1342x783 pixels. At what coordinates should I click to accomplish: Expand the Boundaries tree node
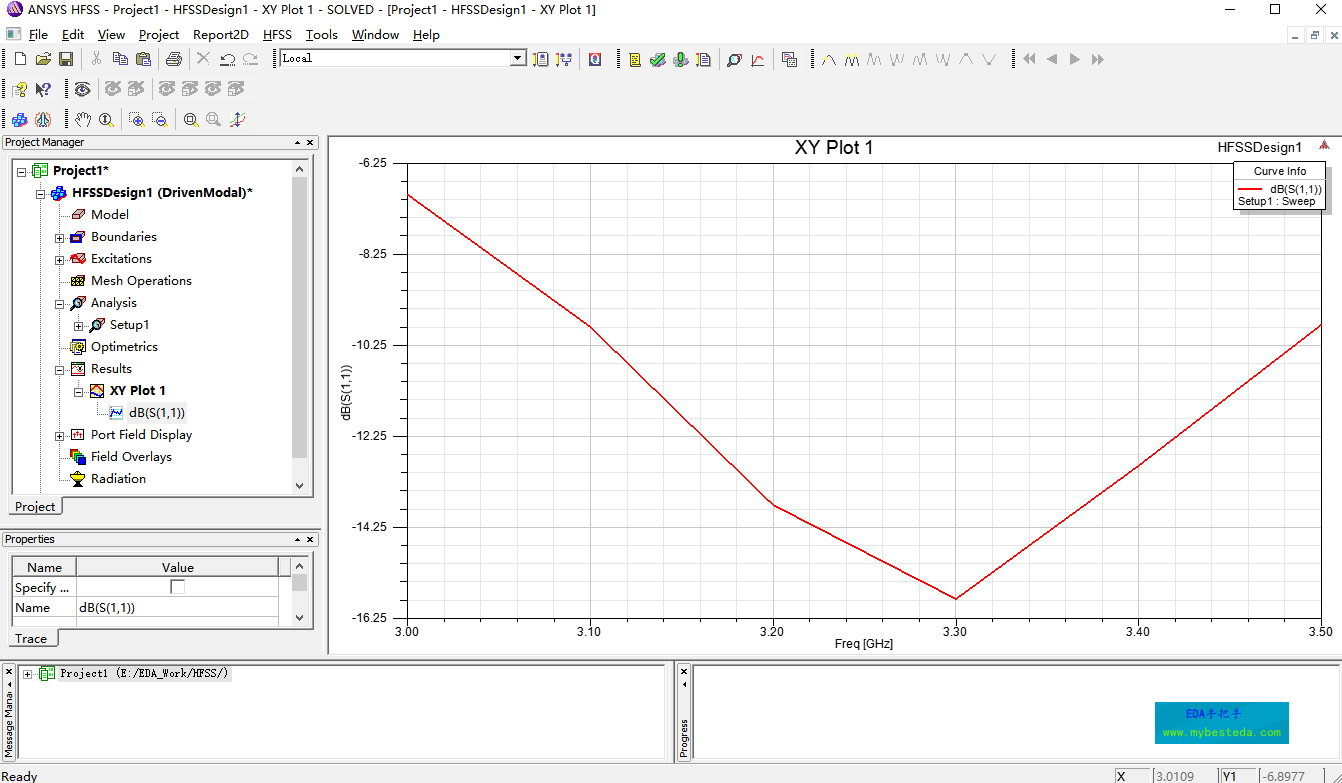point(60,238)
